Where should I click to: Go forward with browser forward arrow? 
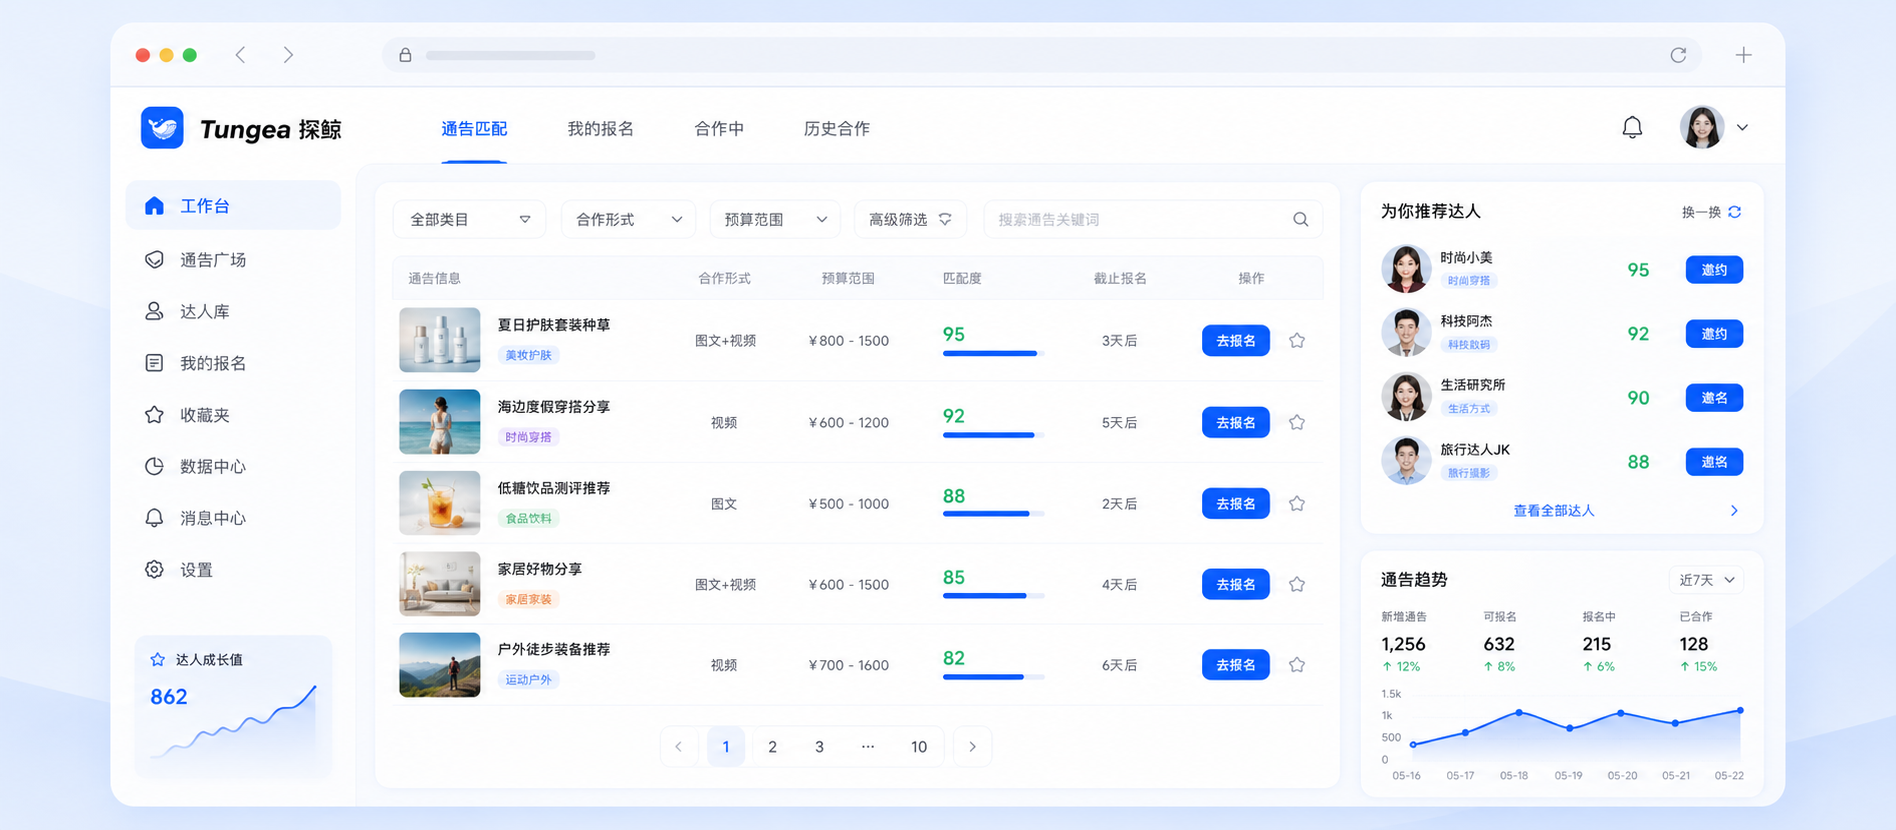click(288, 55)
